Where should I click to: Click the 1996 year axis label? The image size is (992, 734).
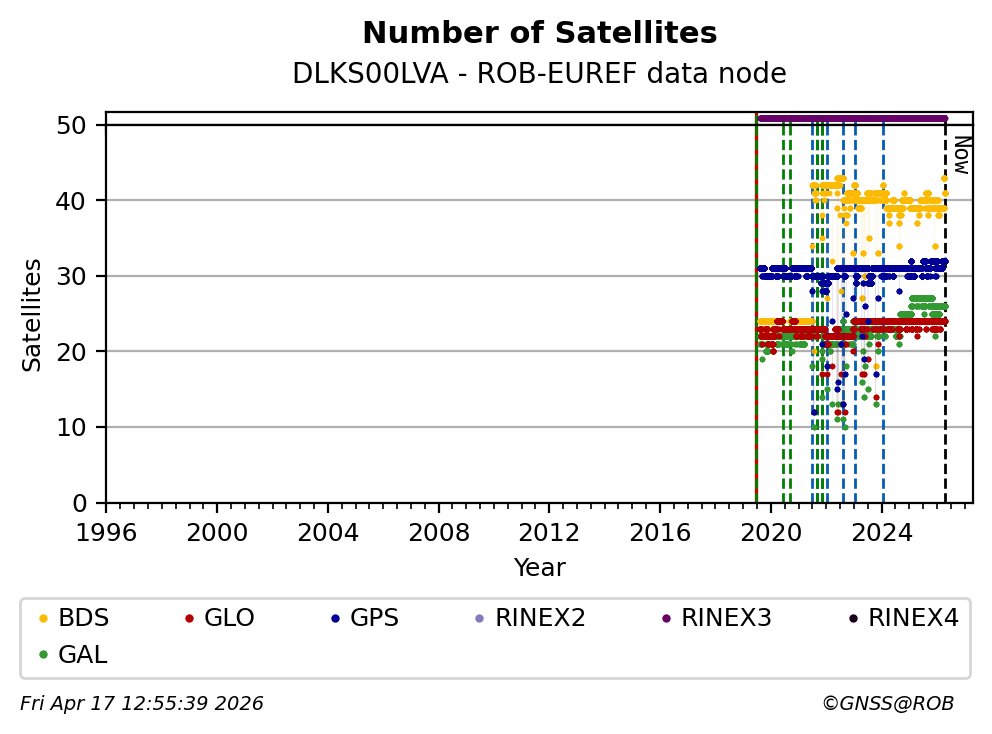[x=106, y=530]
